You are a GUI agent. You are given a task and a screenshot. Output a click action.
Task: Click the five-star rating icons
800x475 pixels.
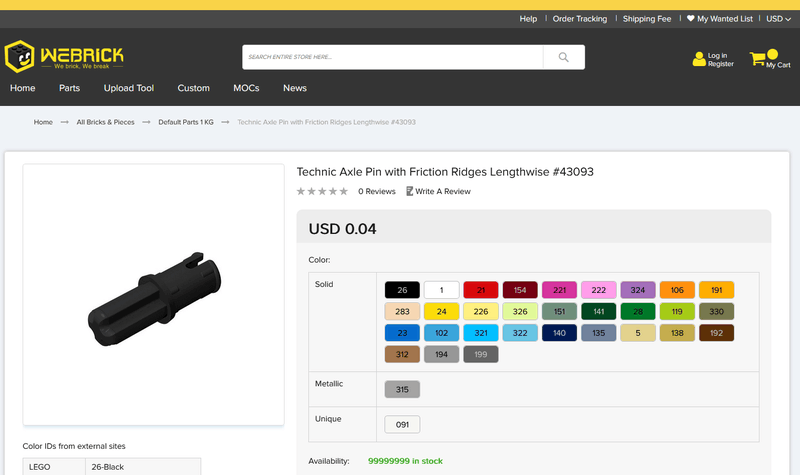(322, 191)
